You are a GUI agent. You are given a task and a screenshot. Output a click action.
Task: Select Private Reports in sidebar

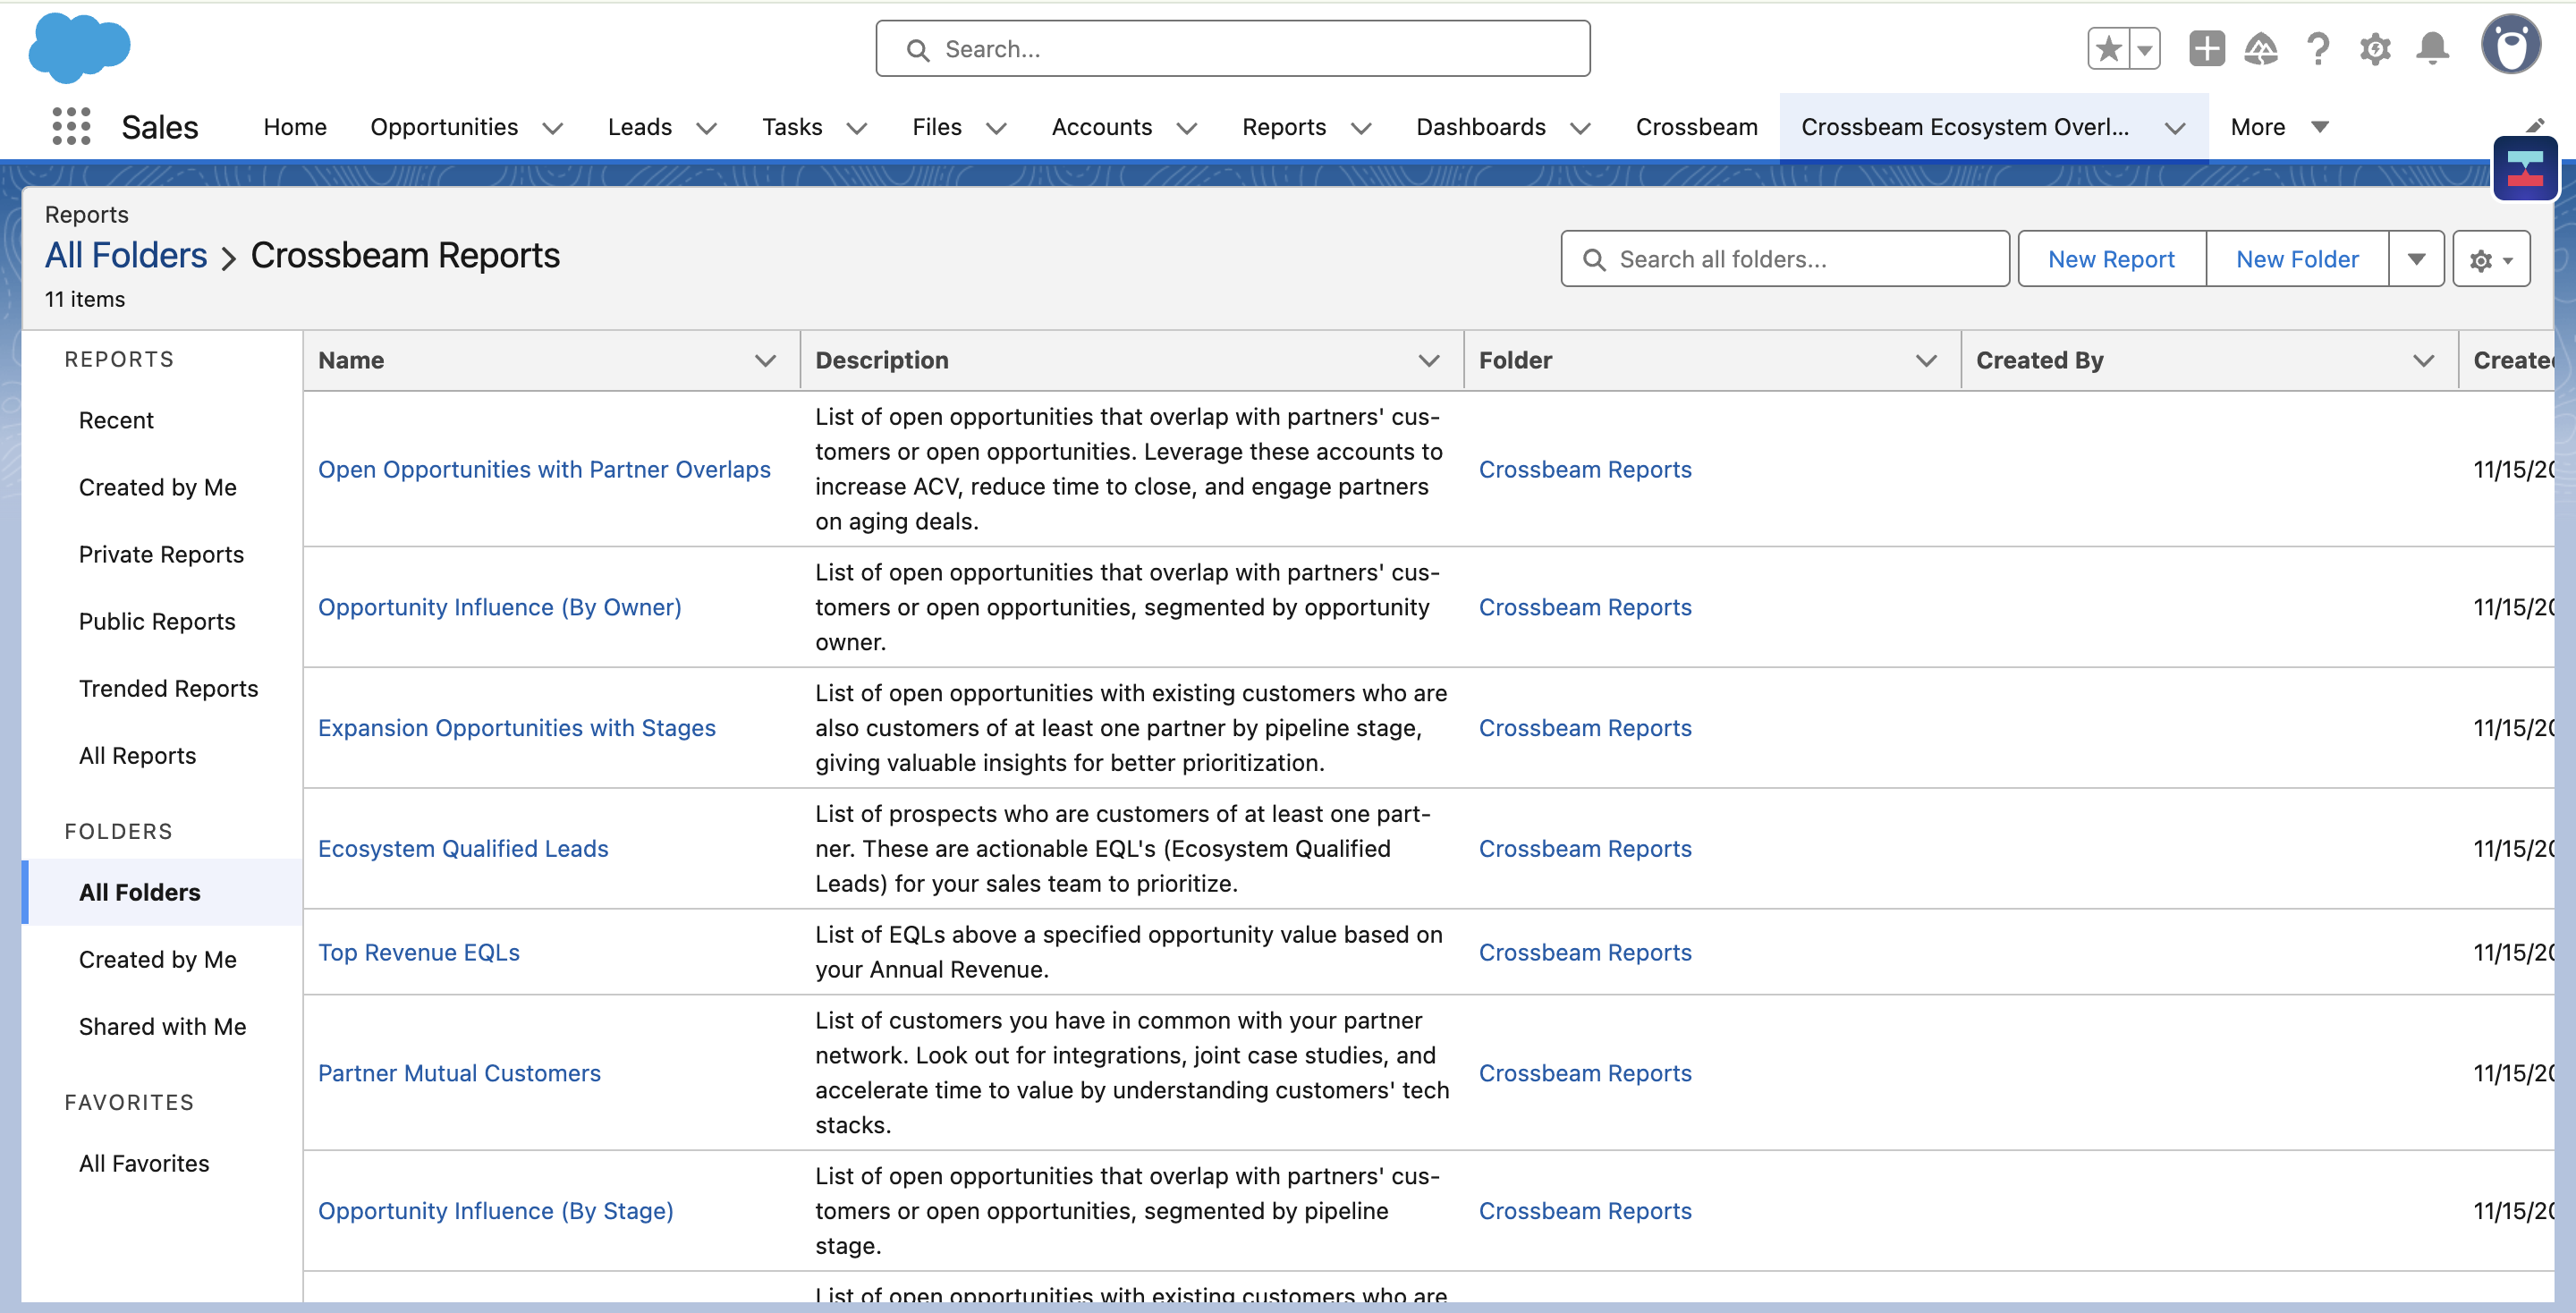(x=161, y=554)
